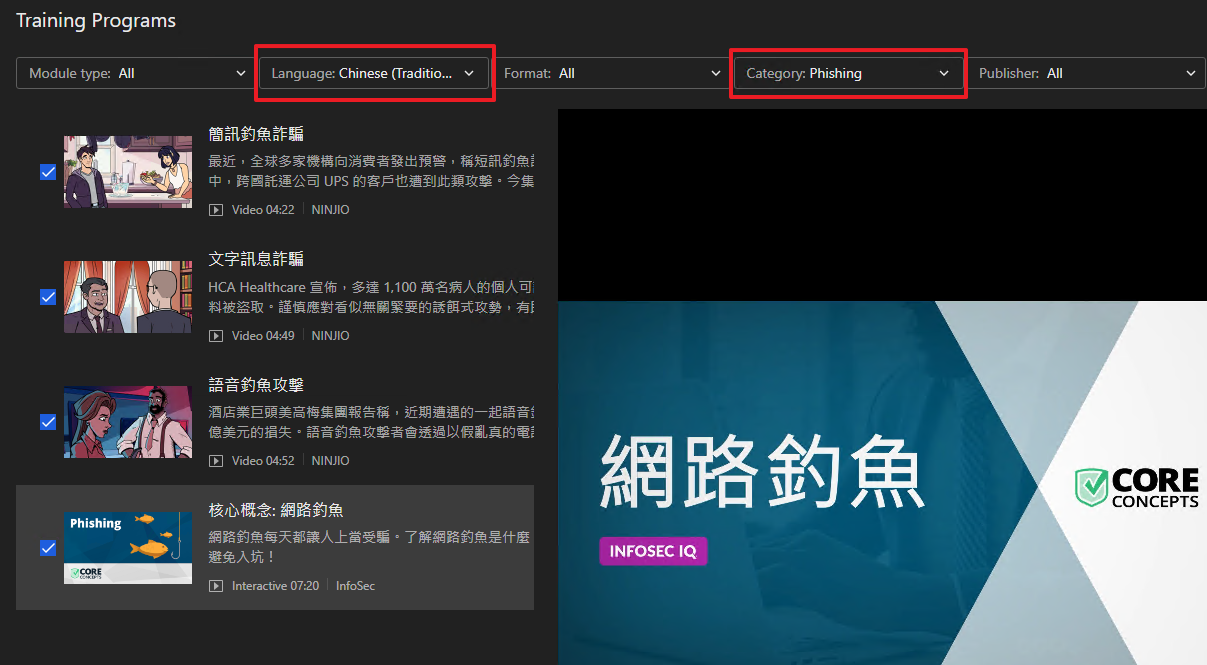This screenshot has height=665, width=1207.
Task: Change the Category: Phishing dropdown
Action: (x=848, y=73)
